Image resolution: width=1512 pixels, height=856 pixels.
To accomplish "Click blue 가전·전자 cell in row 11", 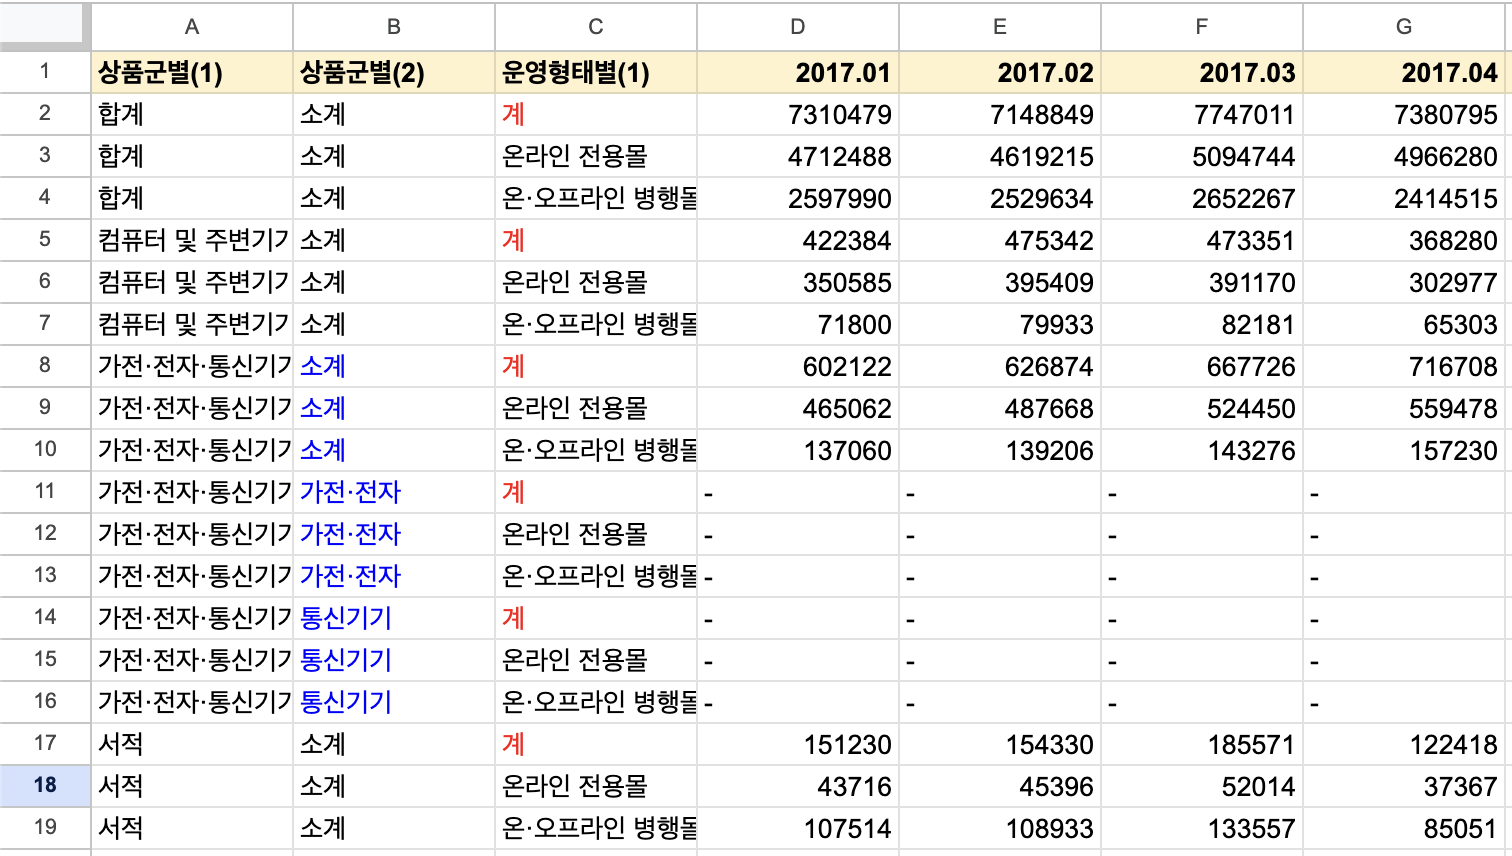I will tap(394, 492).
